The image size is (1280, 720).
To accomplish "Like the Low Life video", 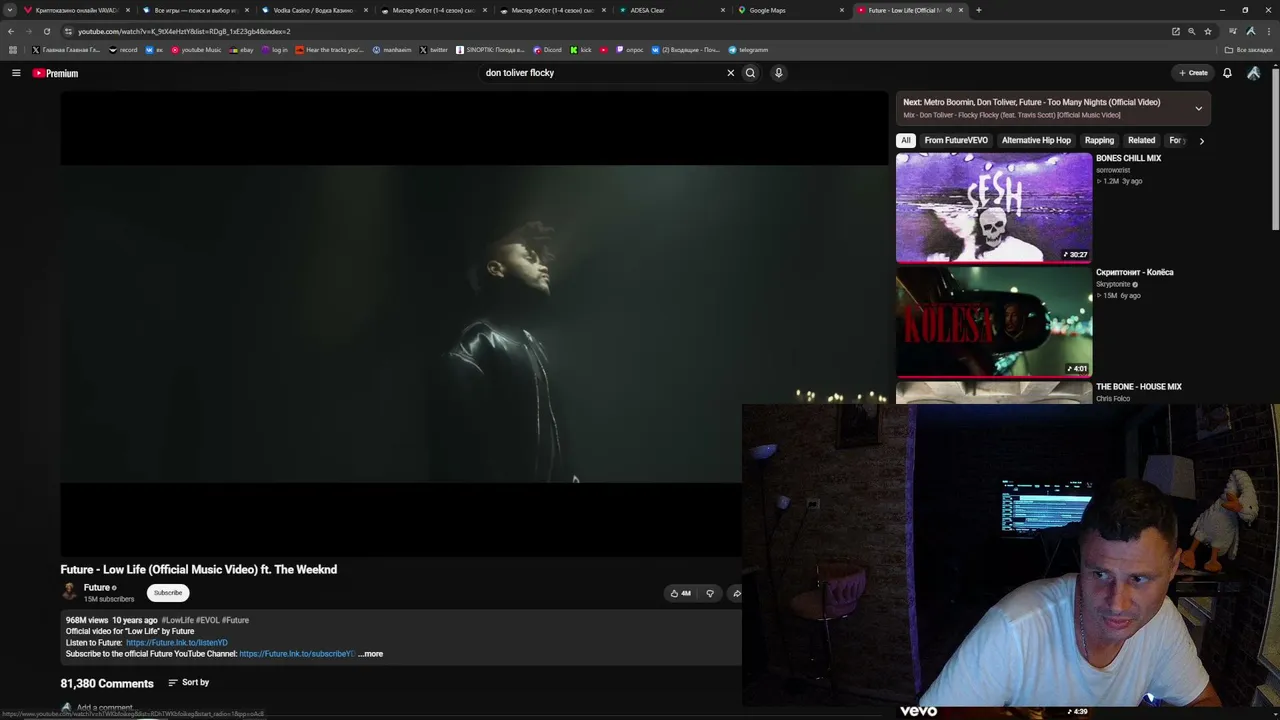I will click(x=680, y=593).
